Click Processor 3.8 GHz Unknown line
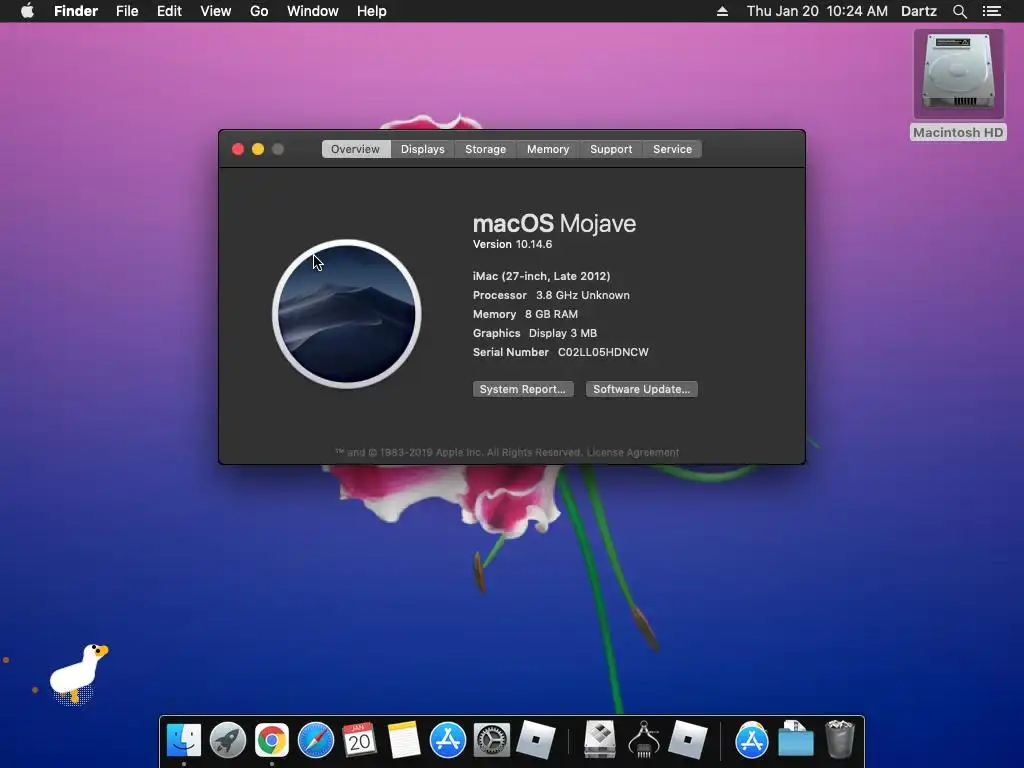This screenshot has height=768, width=1024. click(x=551, y=295)
